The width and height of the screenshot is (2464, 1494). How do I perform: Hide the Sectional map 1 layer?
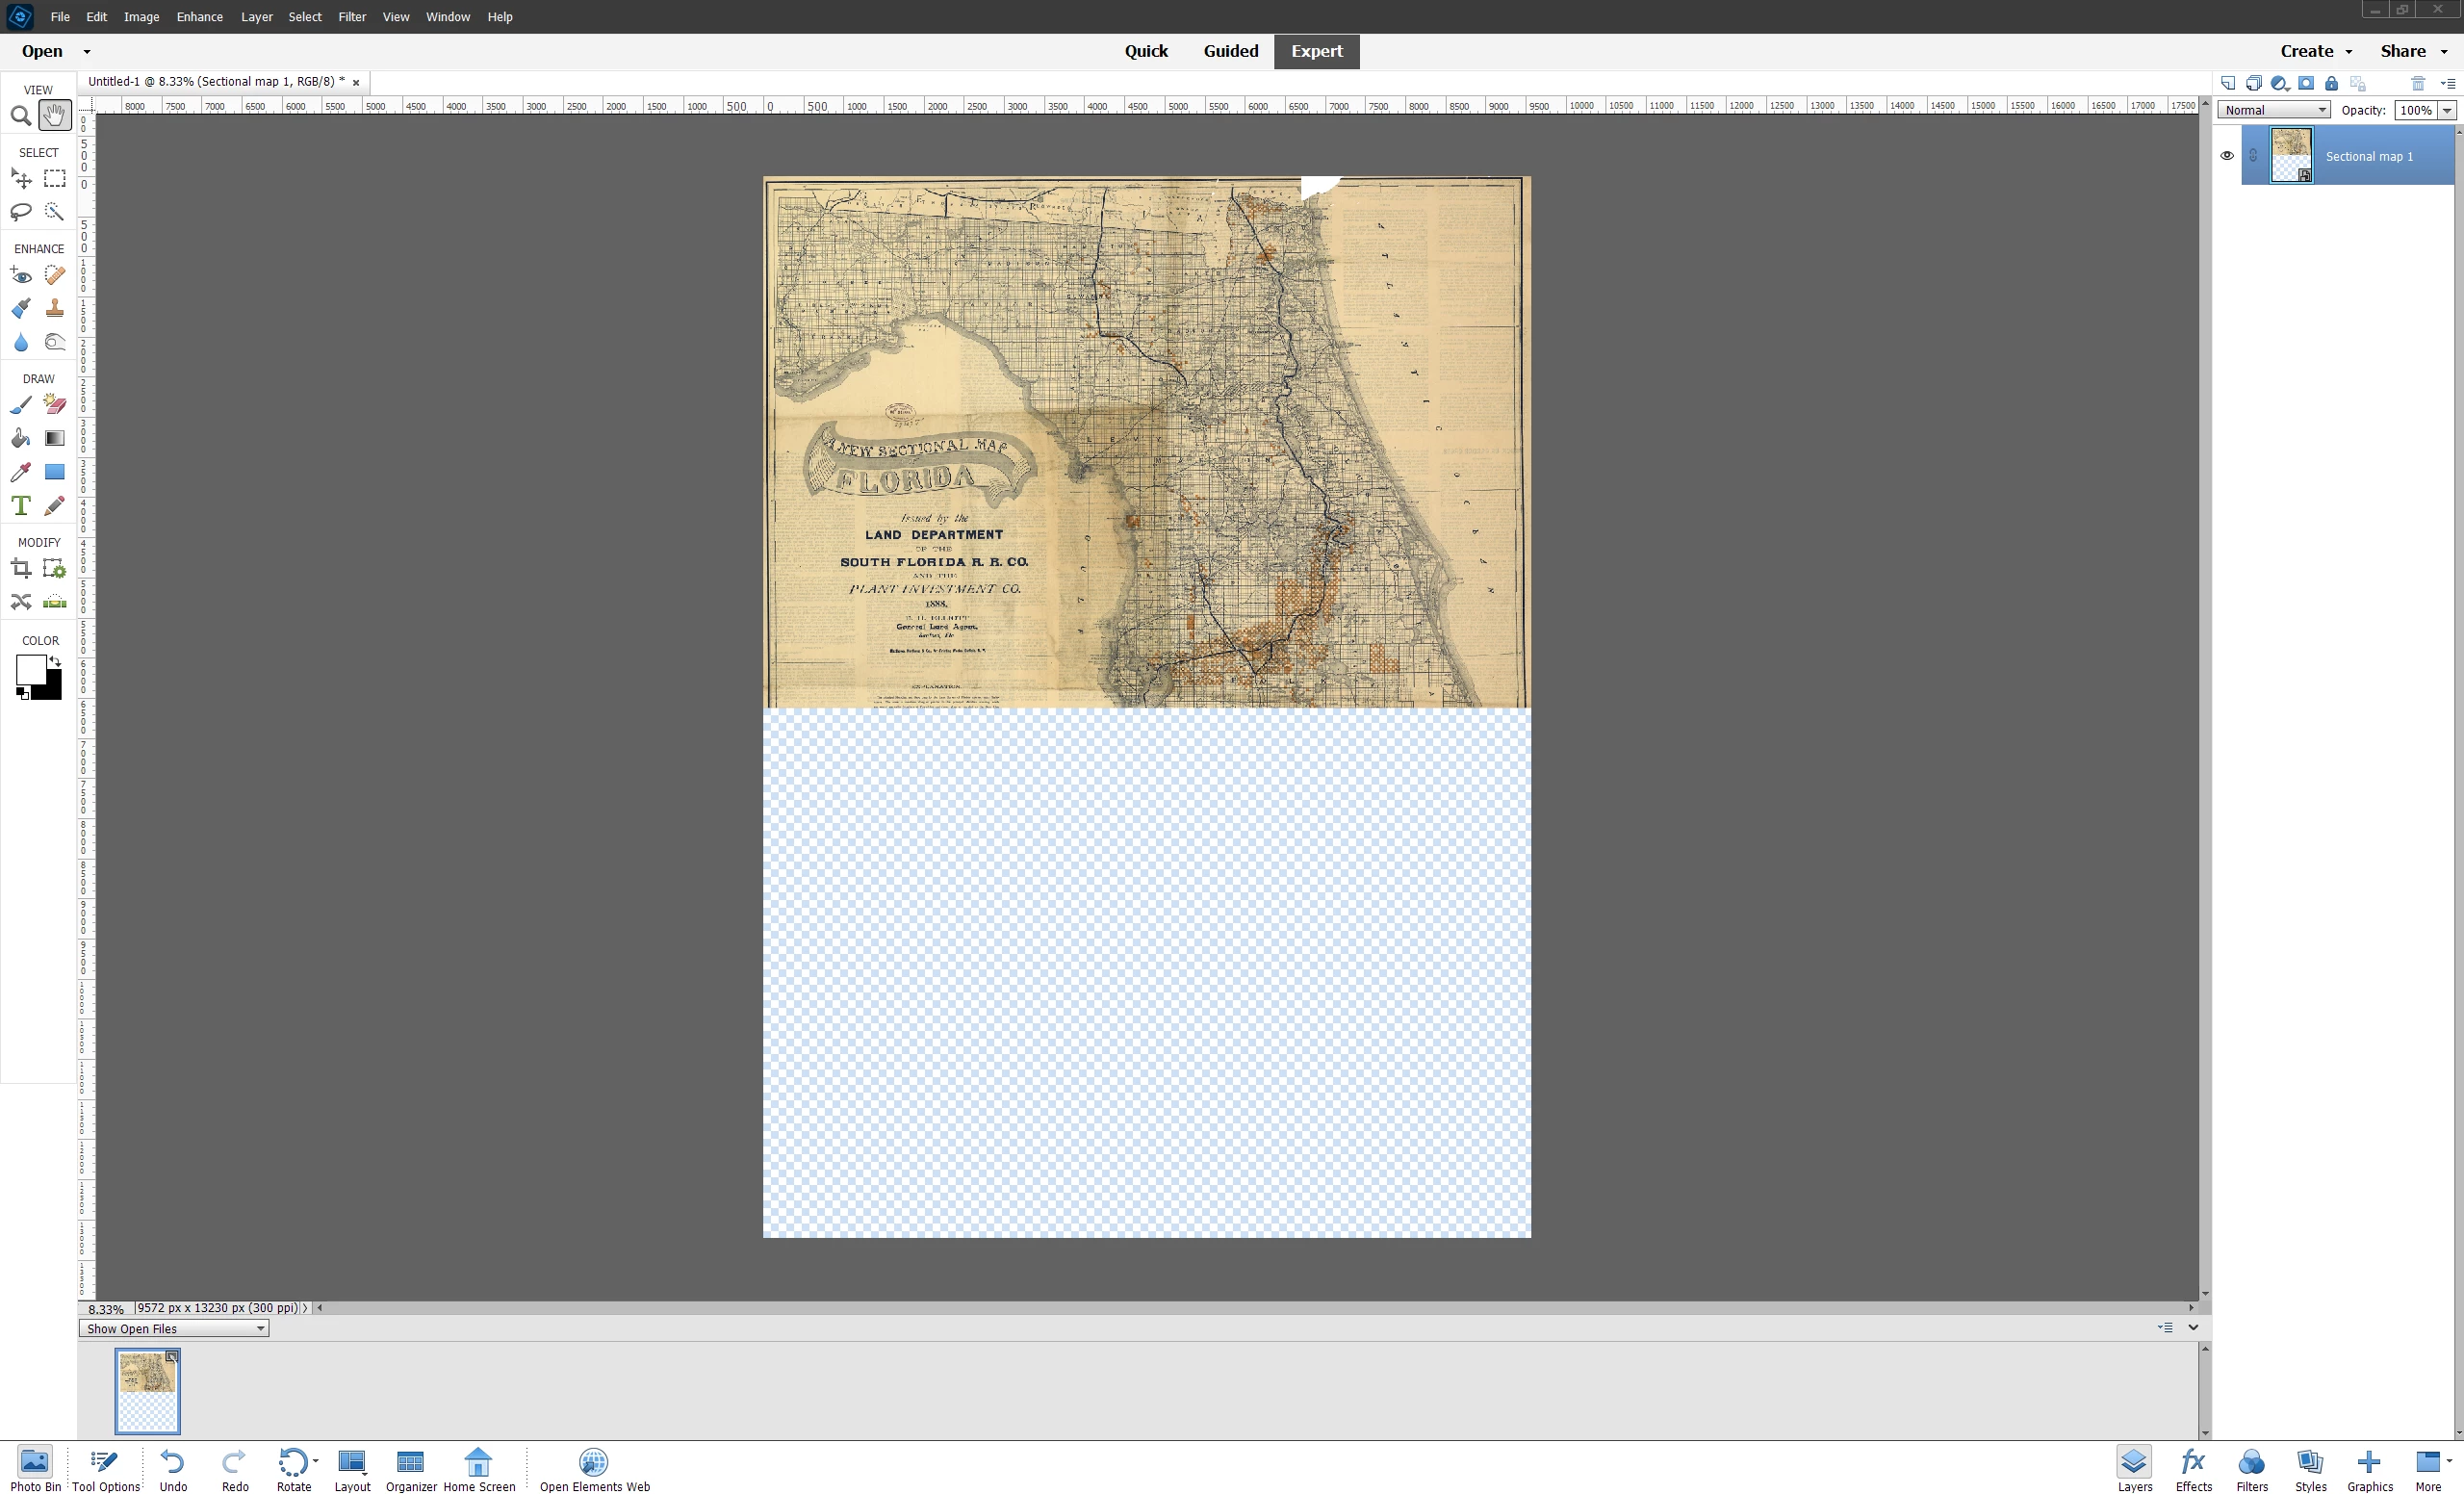(2226, 156)
